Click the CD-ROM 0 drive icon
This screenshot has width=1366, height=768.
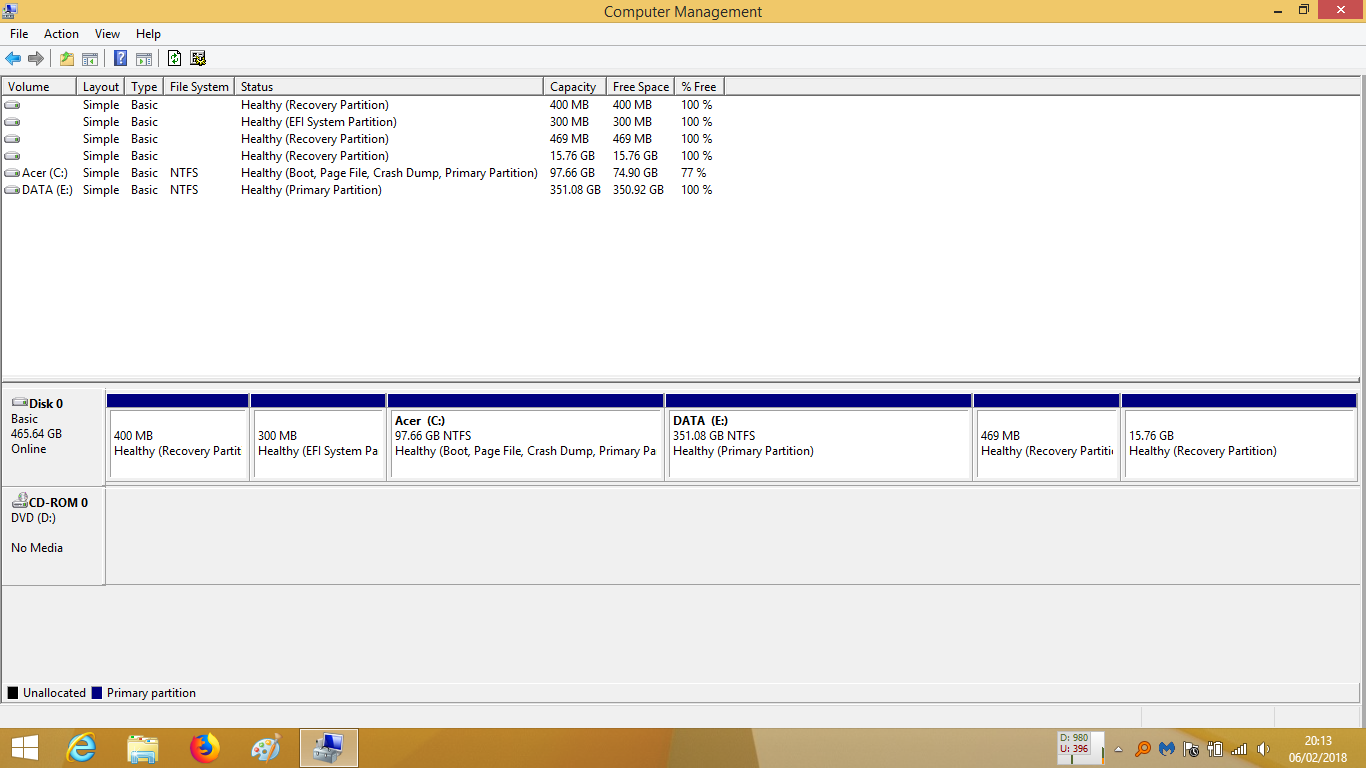click(x=20, y=502)
